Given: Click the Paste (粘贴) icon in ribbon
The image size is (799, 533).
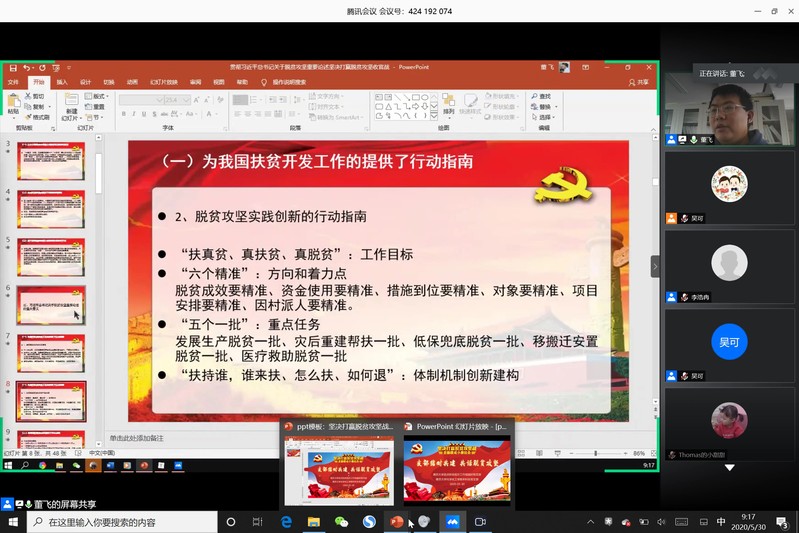Looking at the screenshot, I should (x=13, y=104).
